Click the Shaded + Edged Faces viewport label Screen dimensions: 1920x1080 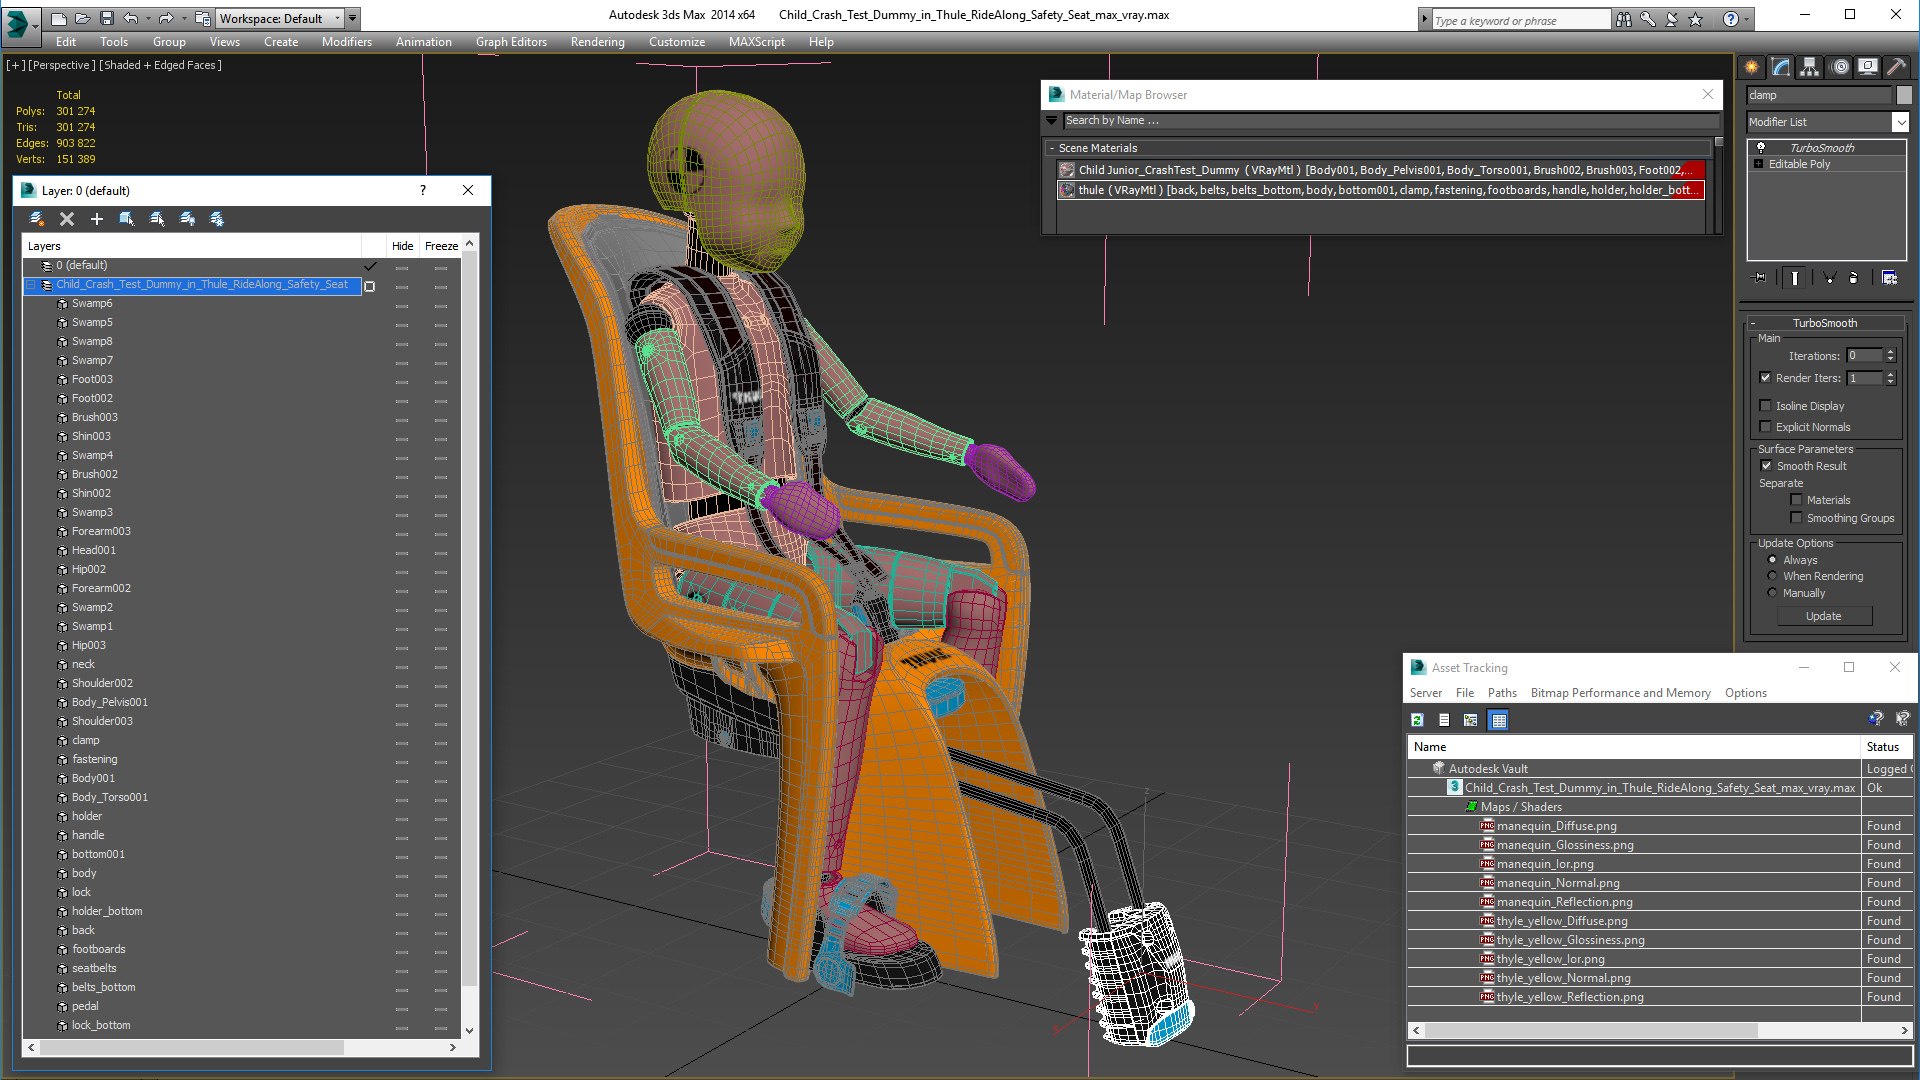(161, 65)
